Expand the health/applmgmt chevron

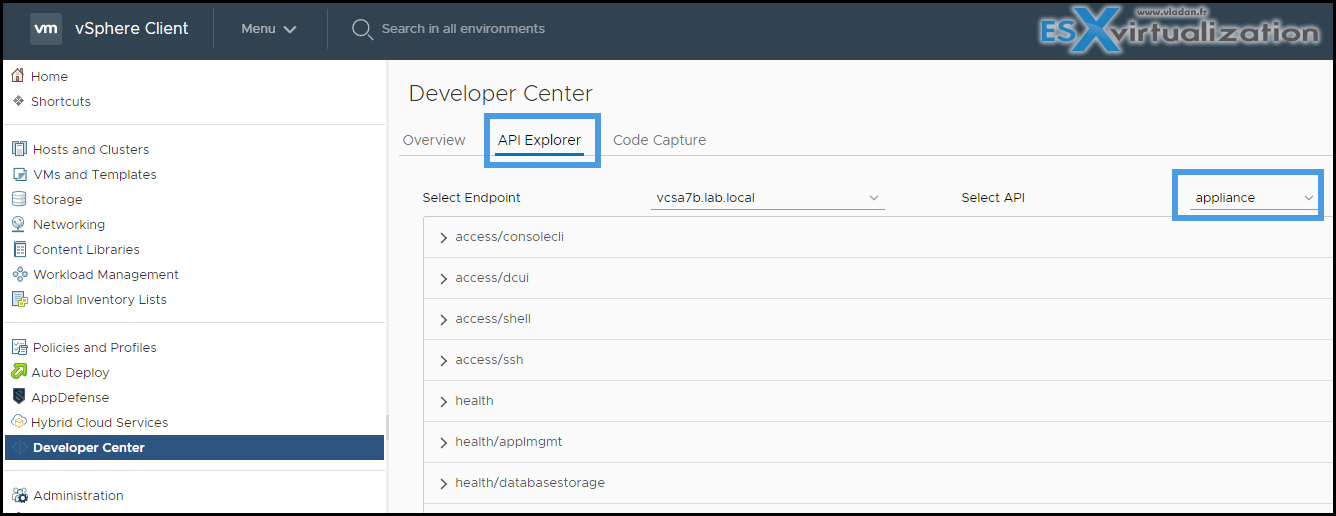click(443, 442)
